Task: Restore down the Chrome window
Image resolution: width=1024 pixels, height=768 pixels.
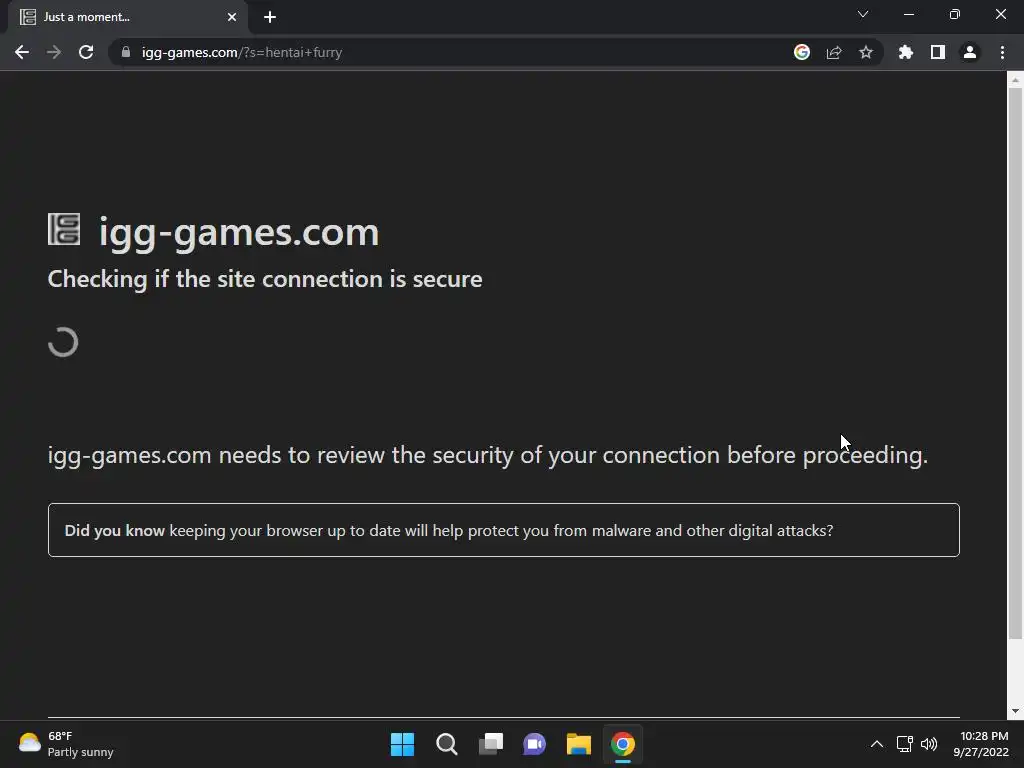Action: point(955,14)
